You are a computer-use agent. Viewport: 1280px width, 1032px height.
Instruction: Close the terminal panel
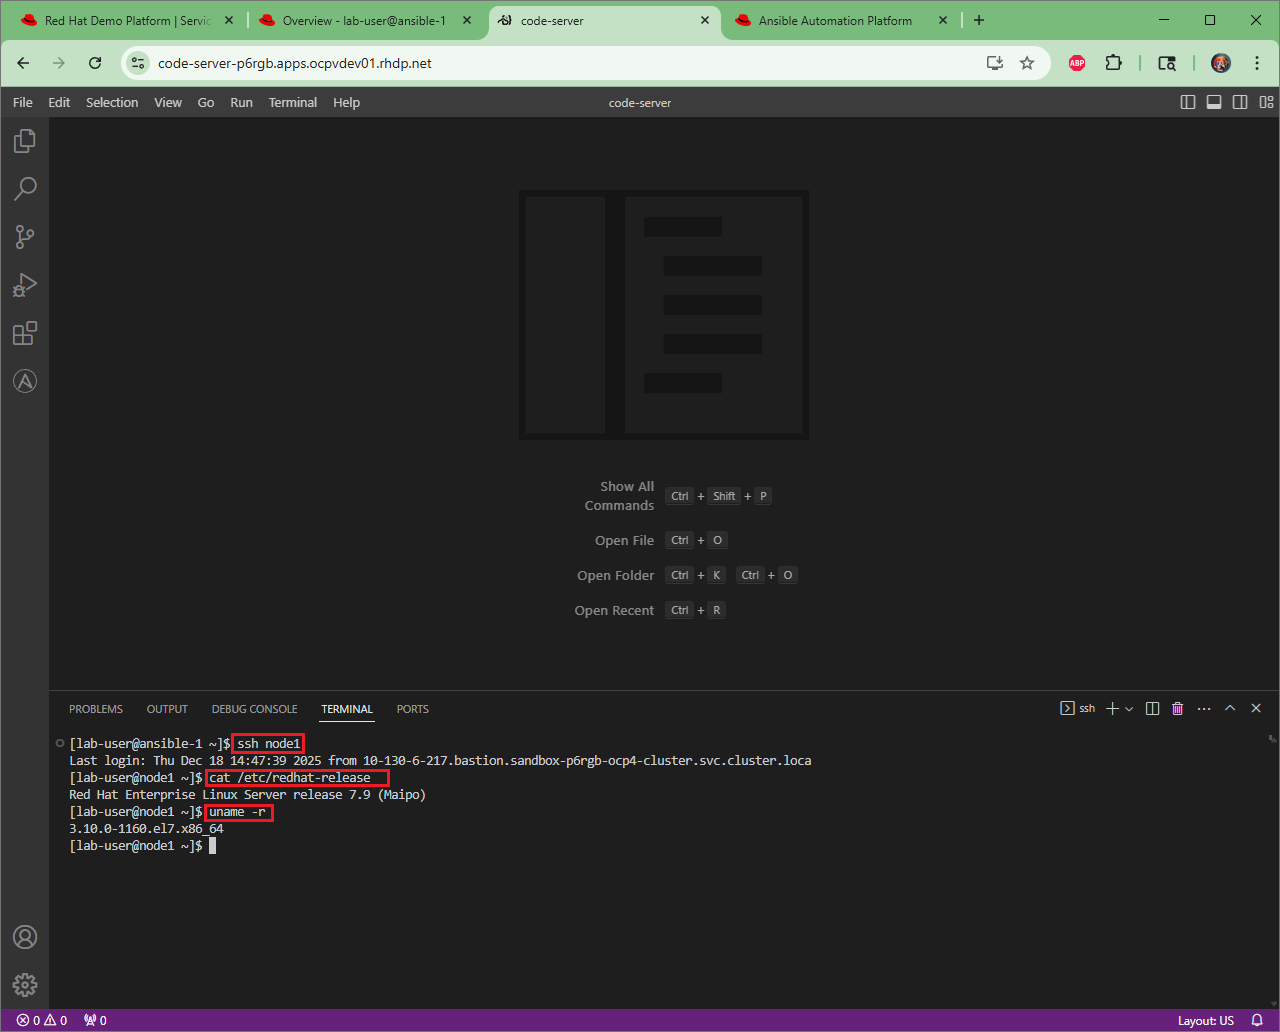(1256, 708)
